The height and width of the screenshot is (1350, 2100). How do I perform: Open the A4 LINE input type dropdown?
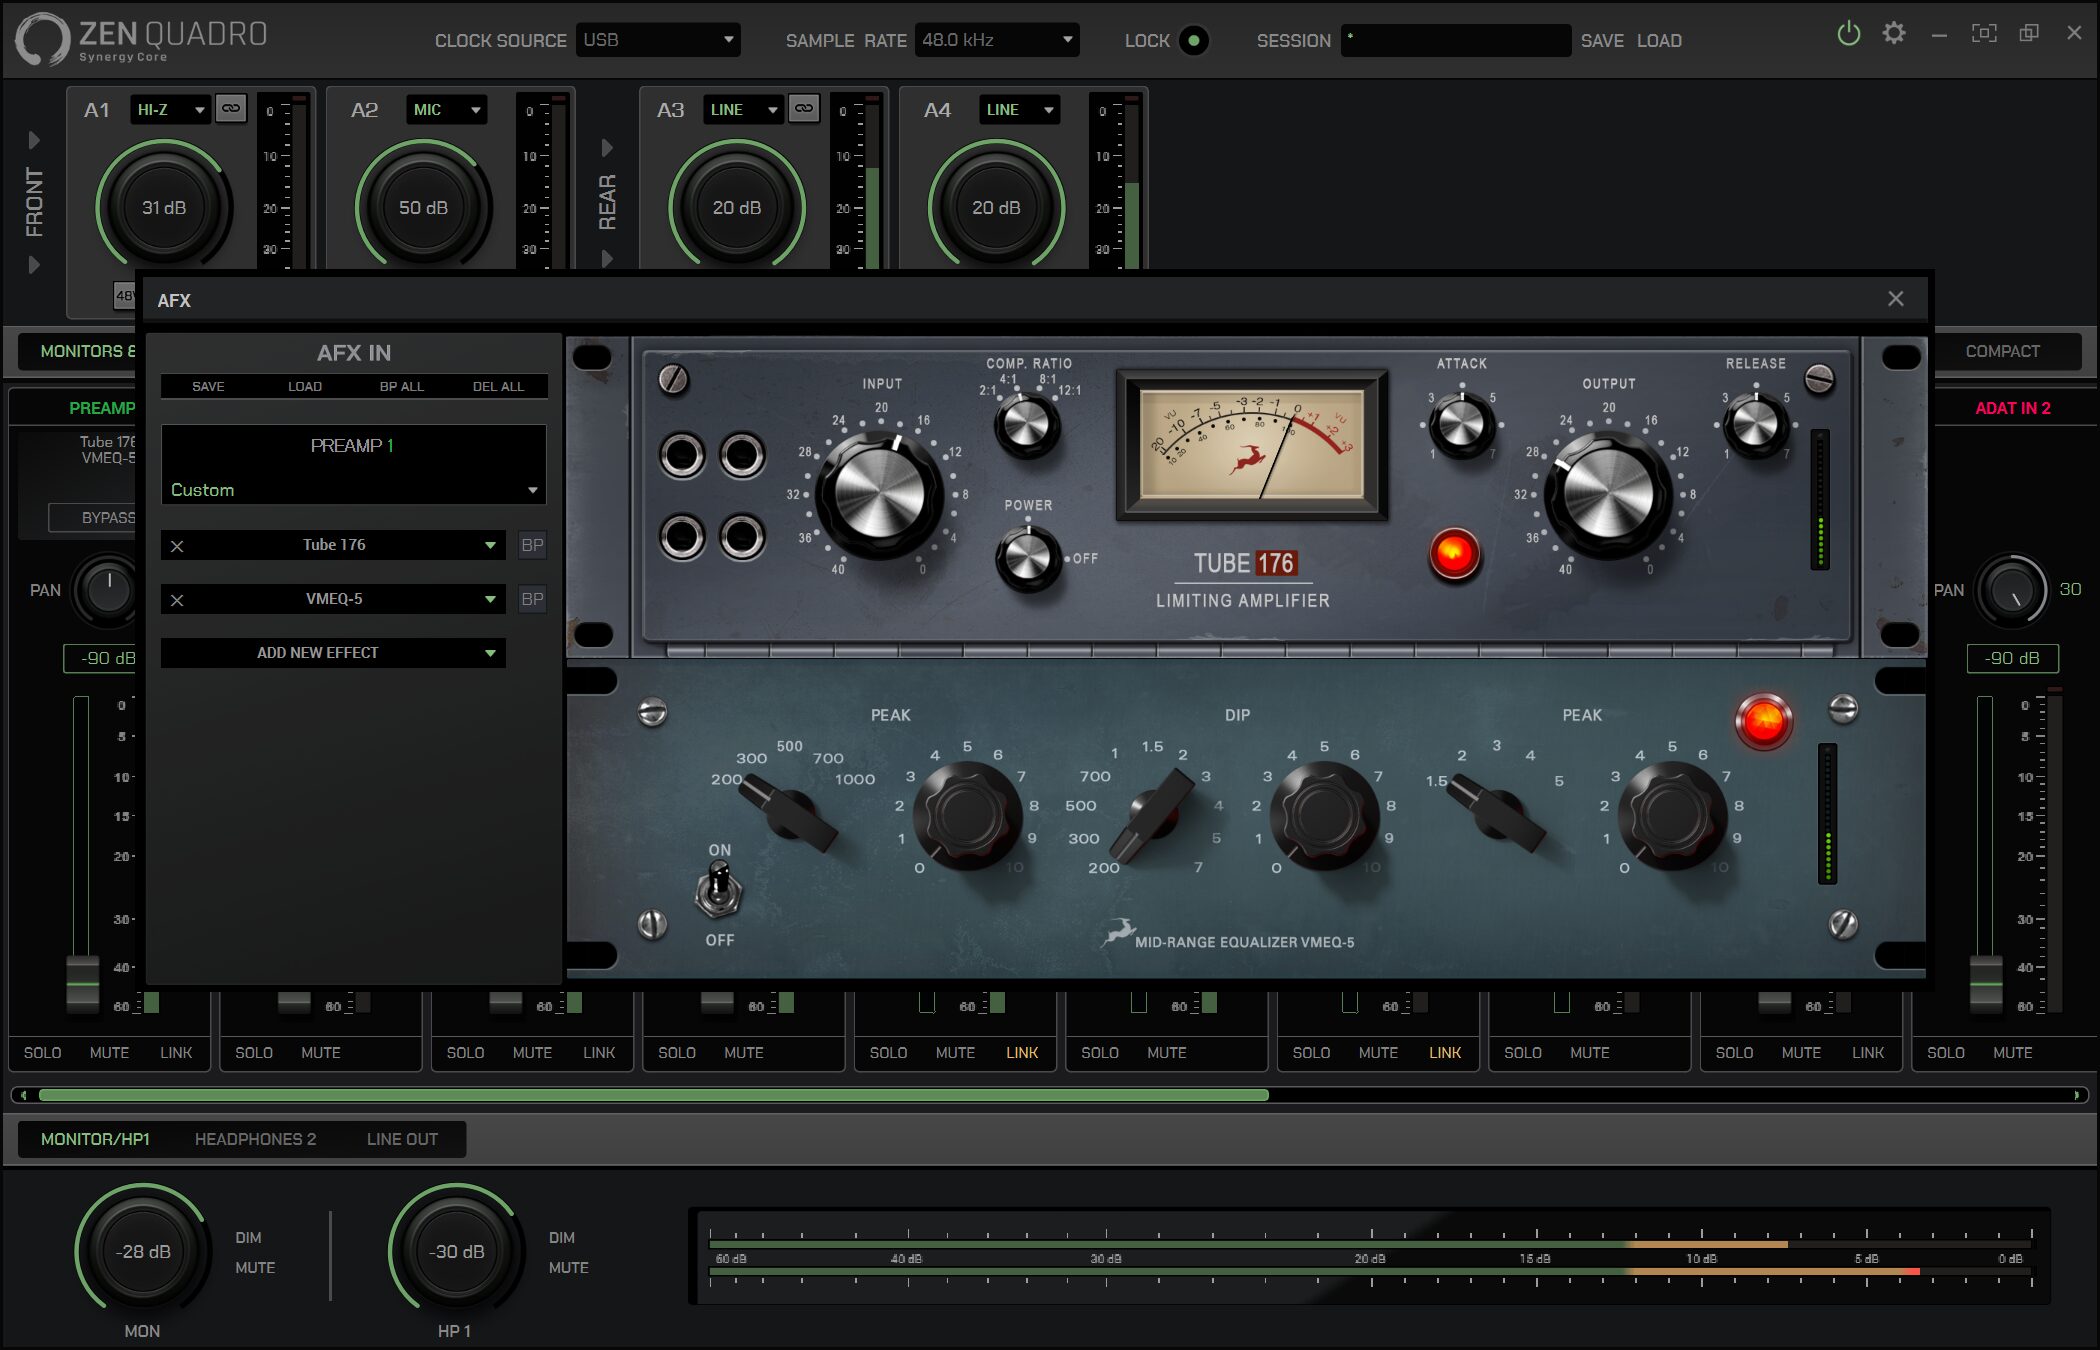1019,109
